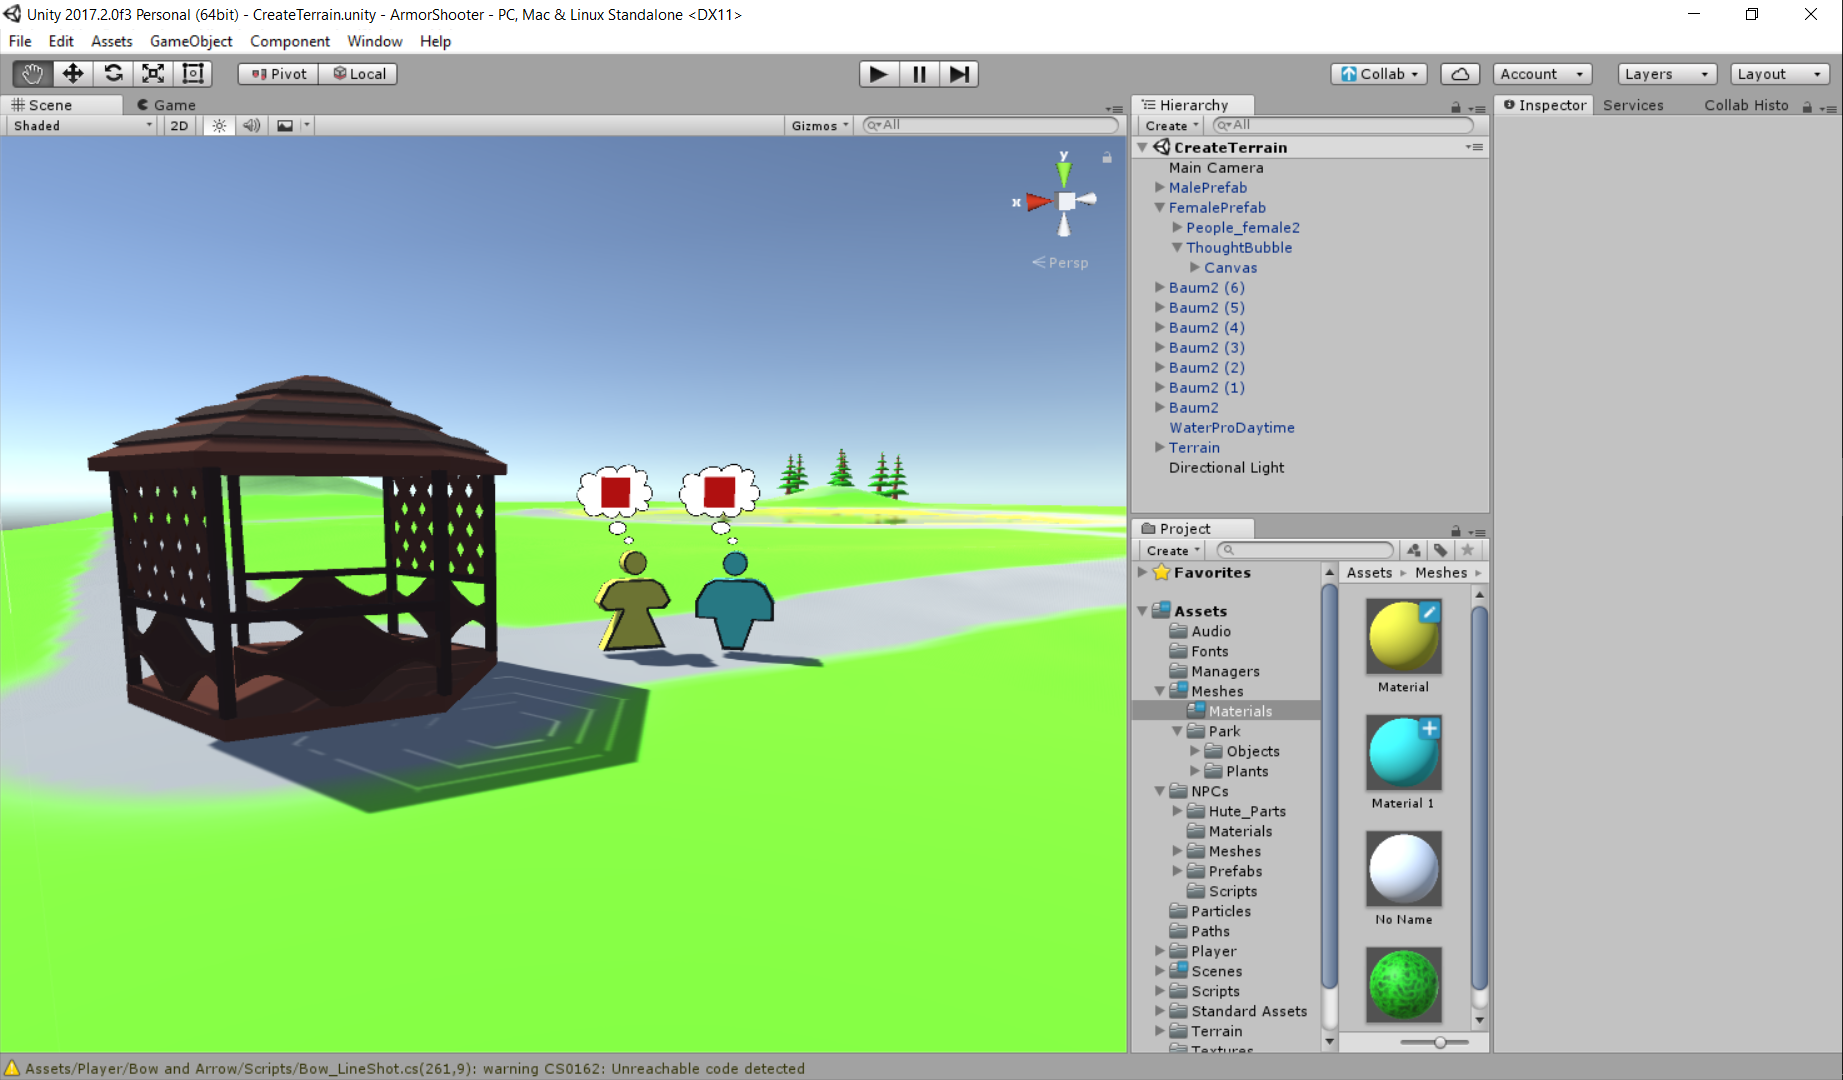Select the Rect Transform tool
This screenshot has height=1080, width=1843.
(x=193, y=74)
